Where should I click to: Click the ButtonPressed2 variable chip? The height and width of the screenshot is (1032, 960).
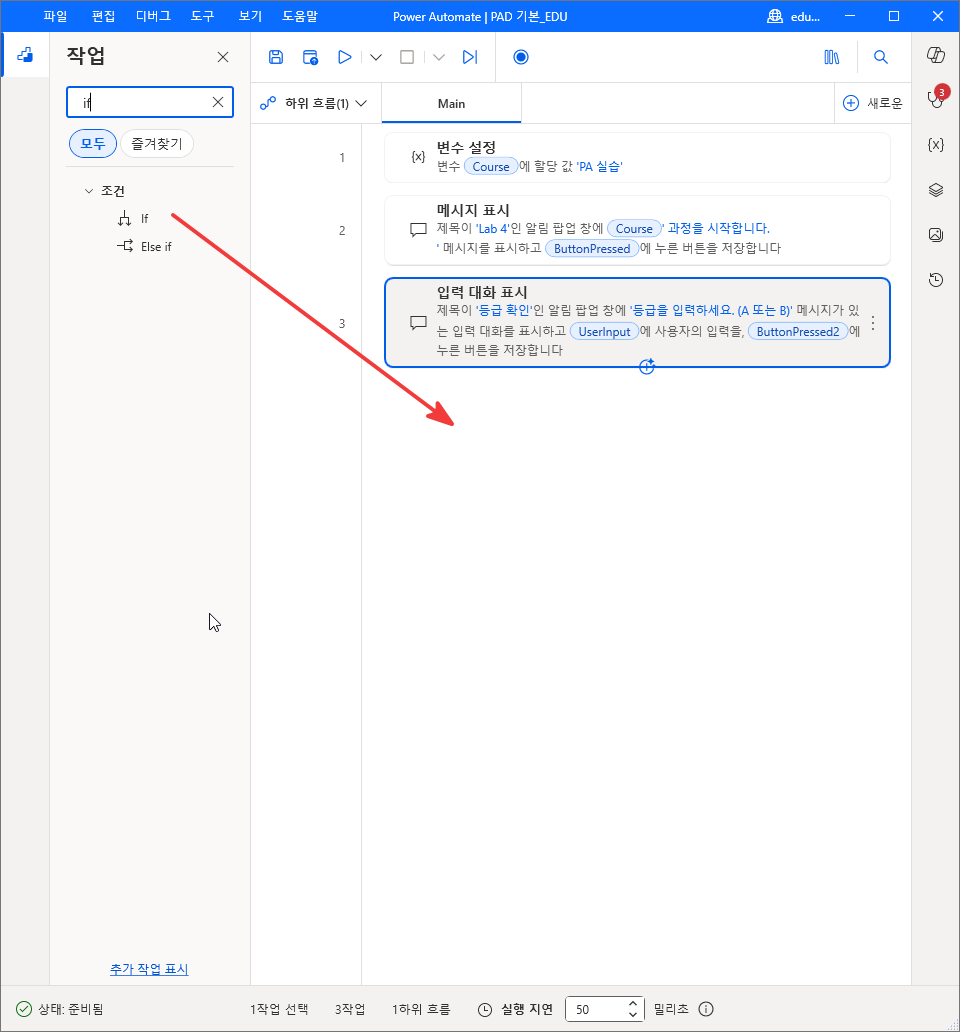coord(797,332)
